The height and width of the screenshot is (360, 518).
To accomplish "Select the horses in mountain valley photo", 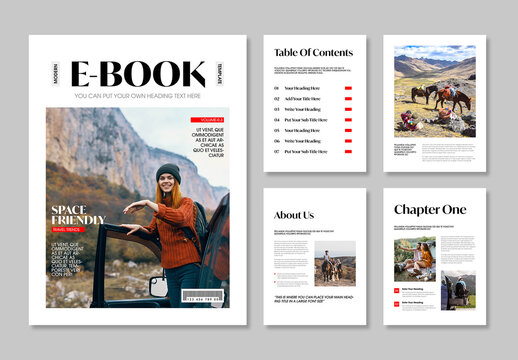I will [435, 91].
